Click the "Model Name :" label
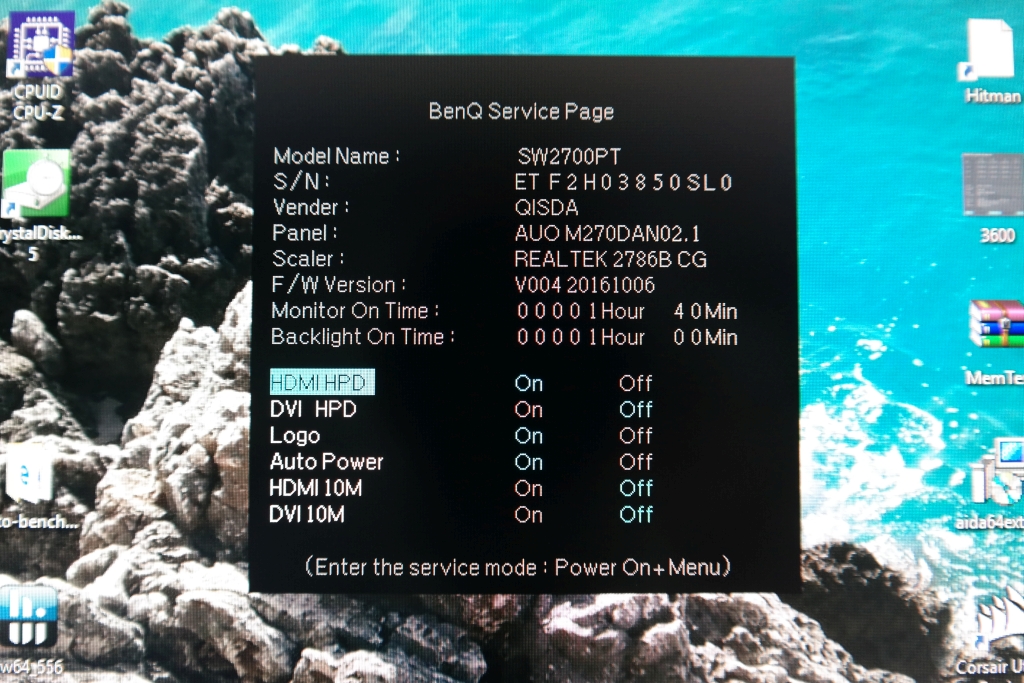 (336, 156)
